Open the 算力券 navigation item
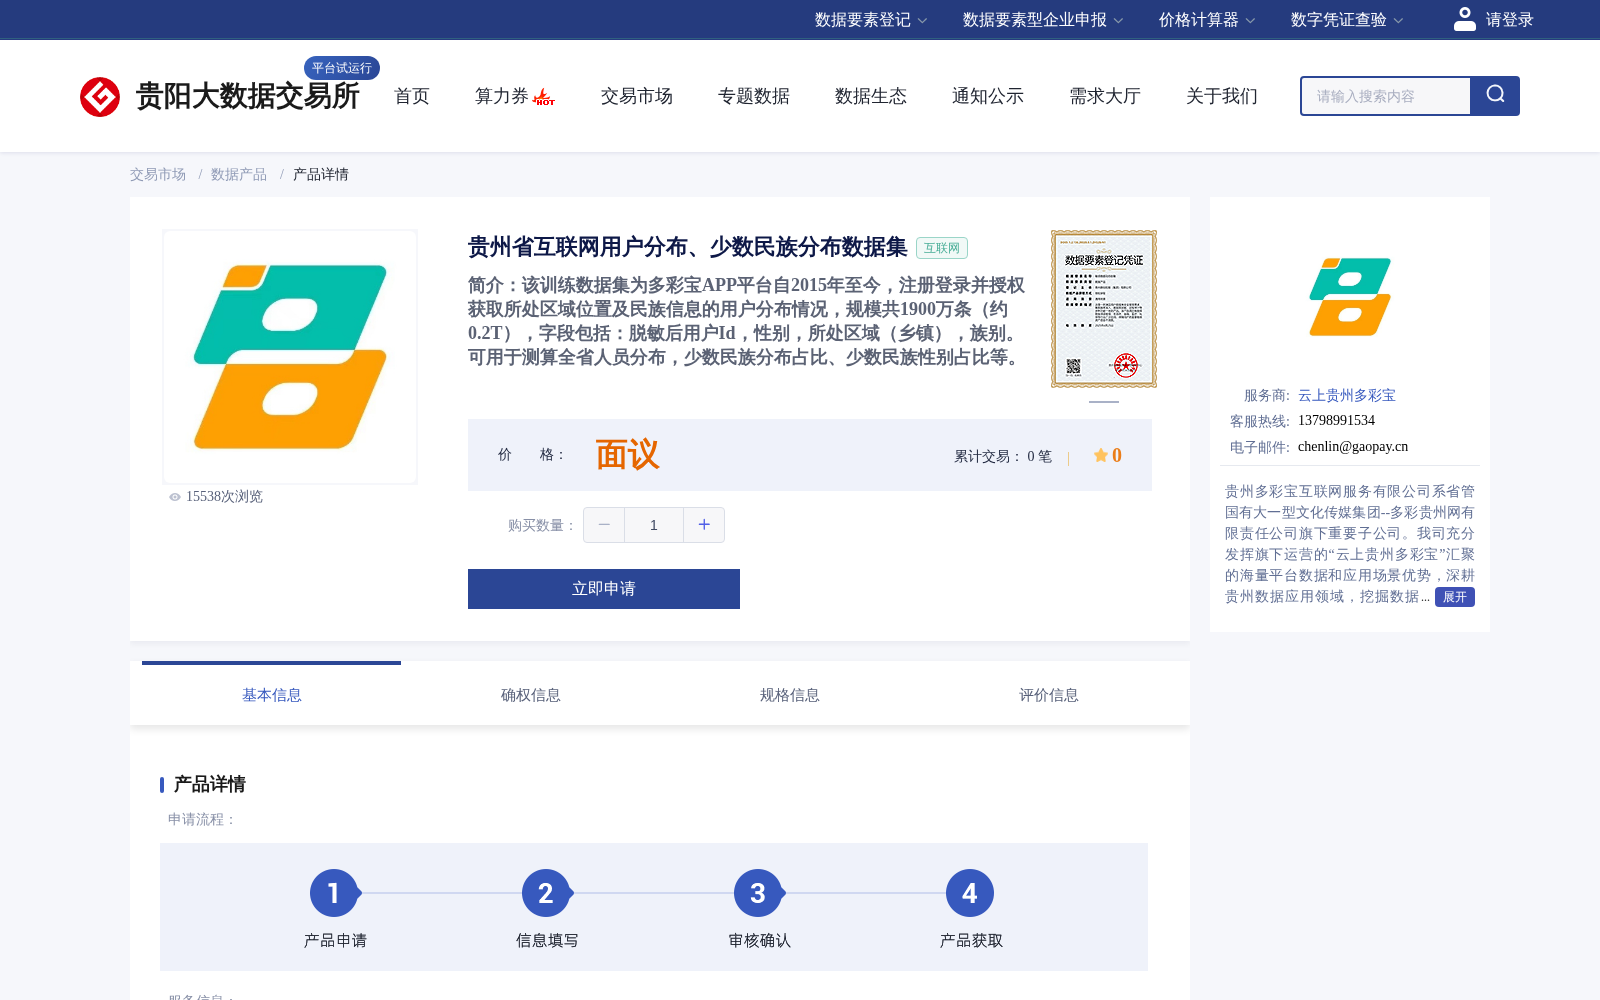 click(x=502, y=96)
